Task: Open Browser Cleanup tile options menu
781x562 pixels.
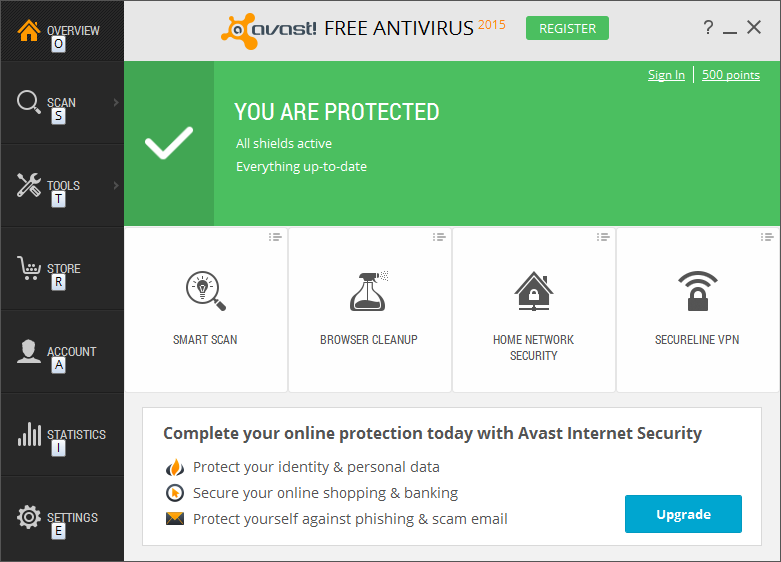Action: [x=438, y=237]
